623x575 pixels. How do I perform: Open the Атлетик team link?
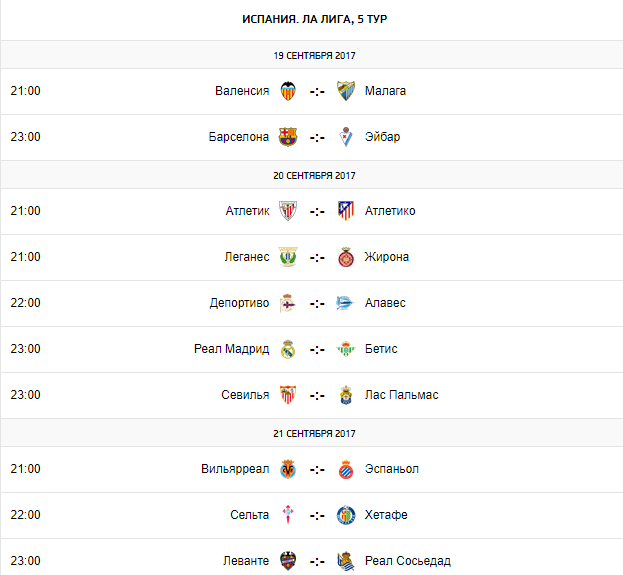(247, 211)
